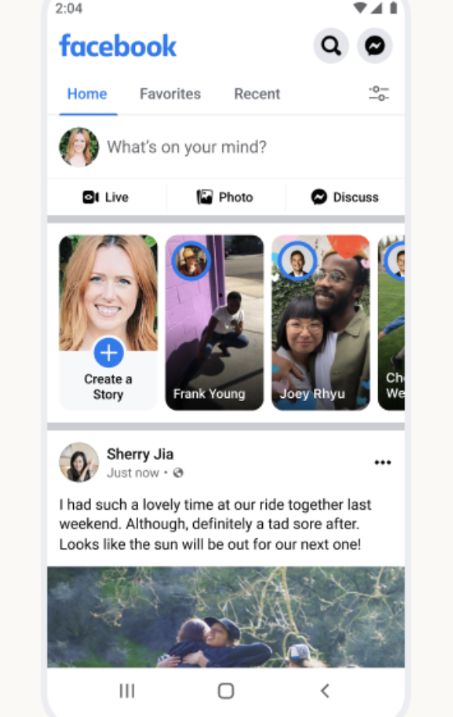
Task: Open the feed filter sliders icon
Action: [378, 93]
